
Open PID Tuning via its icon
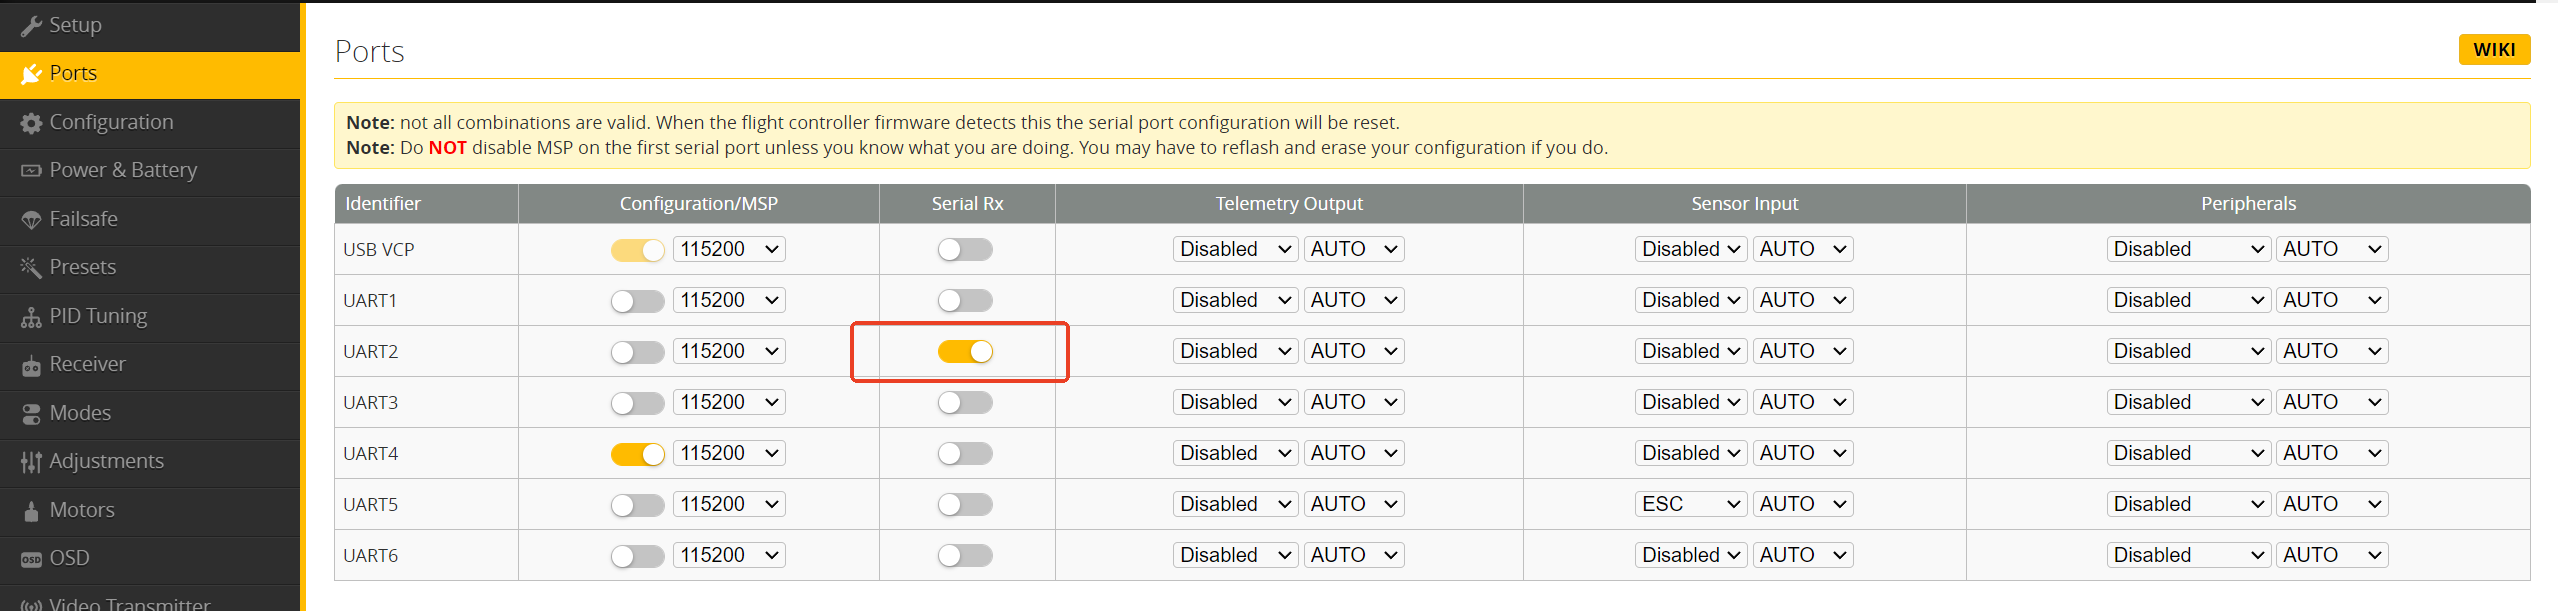click(31, 317)
